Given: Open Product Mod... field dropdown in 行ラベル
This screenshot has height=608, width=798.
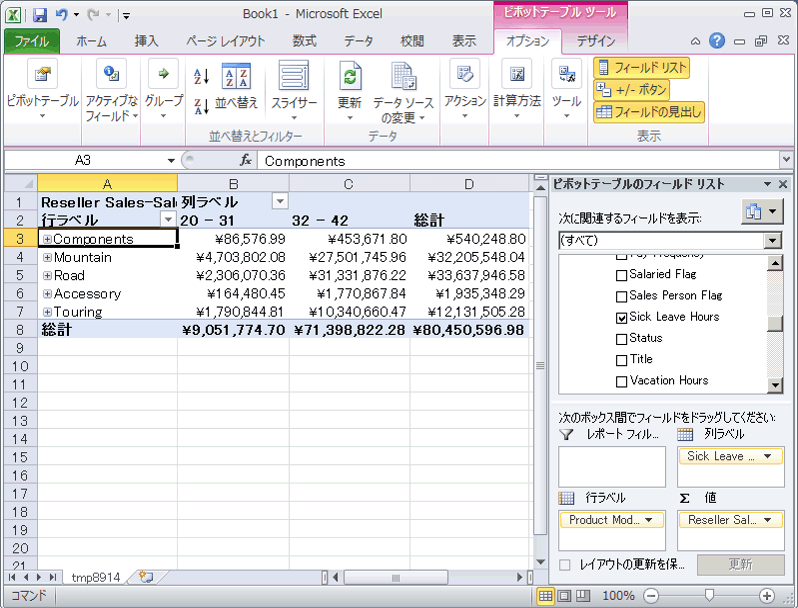Looking at the screenshot, I should point(648,520).
